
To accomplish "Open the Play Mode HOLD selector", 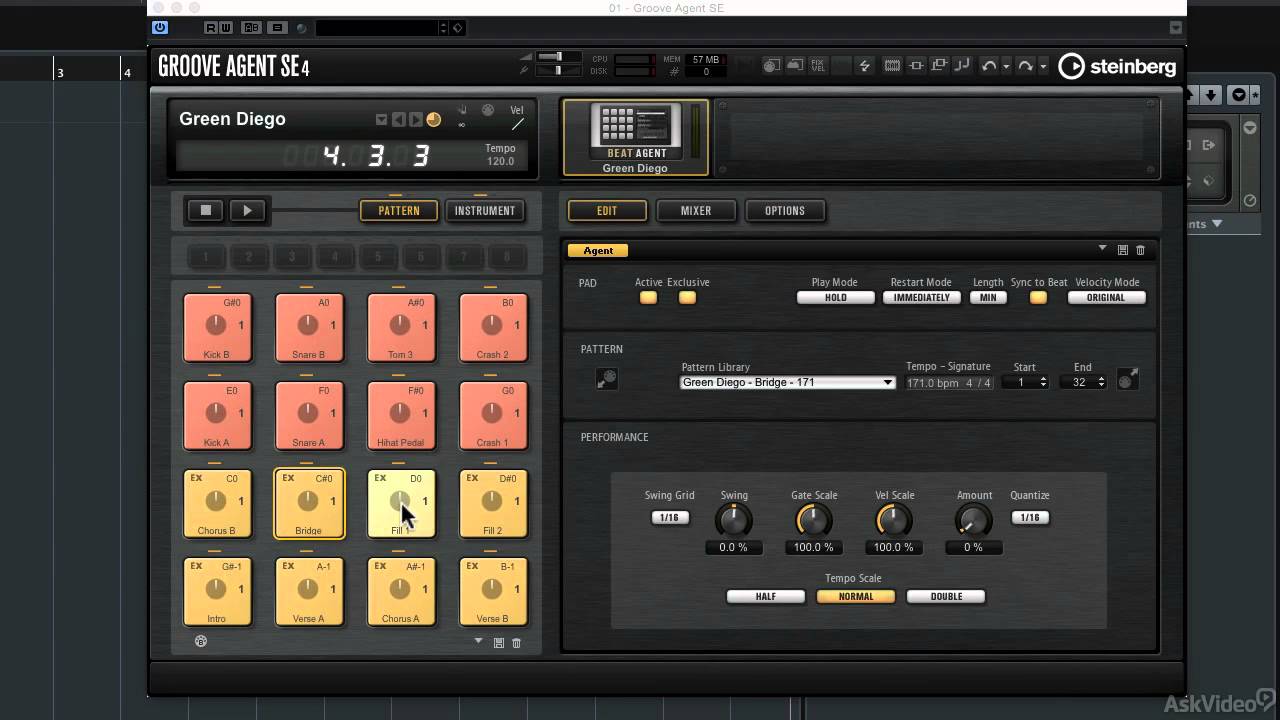I will click(835, 297).
